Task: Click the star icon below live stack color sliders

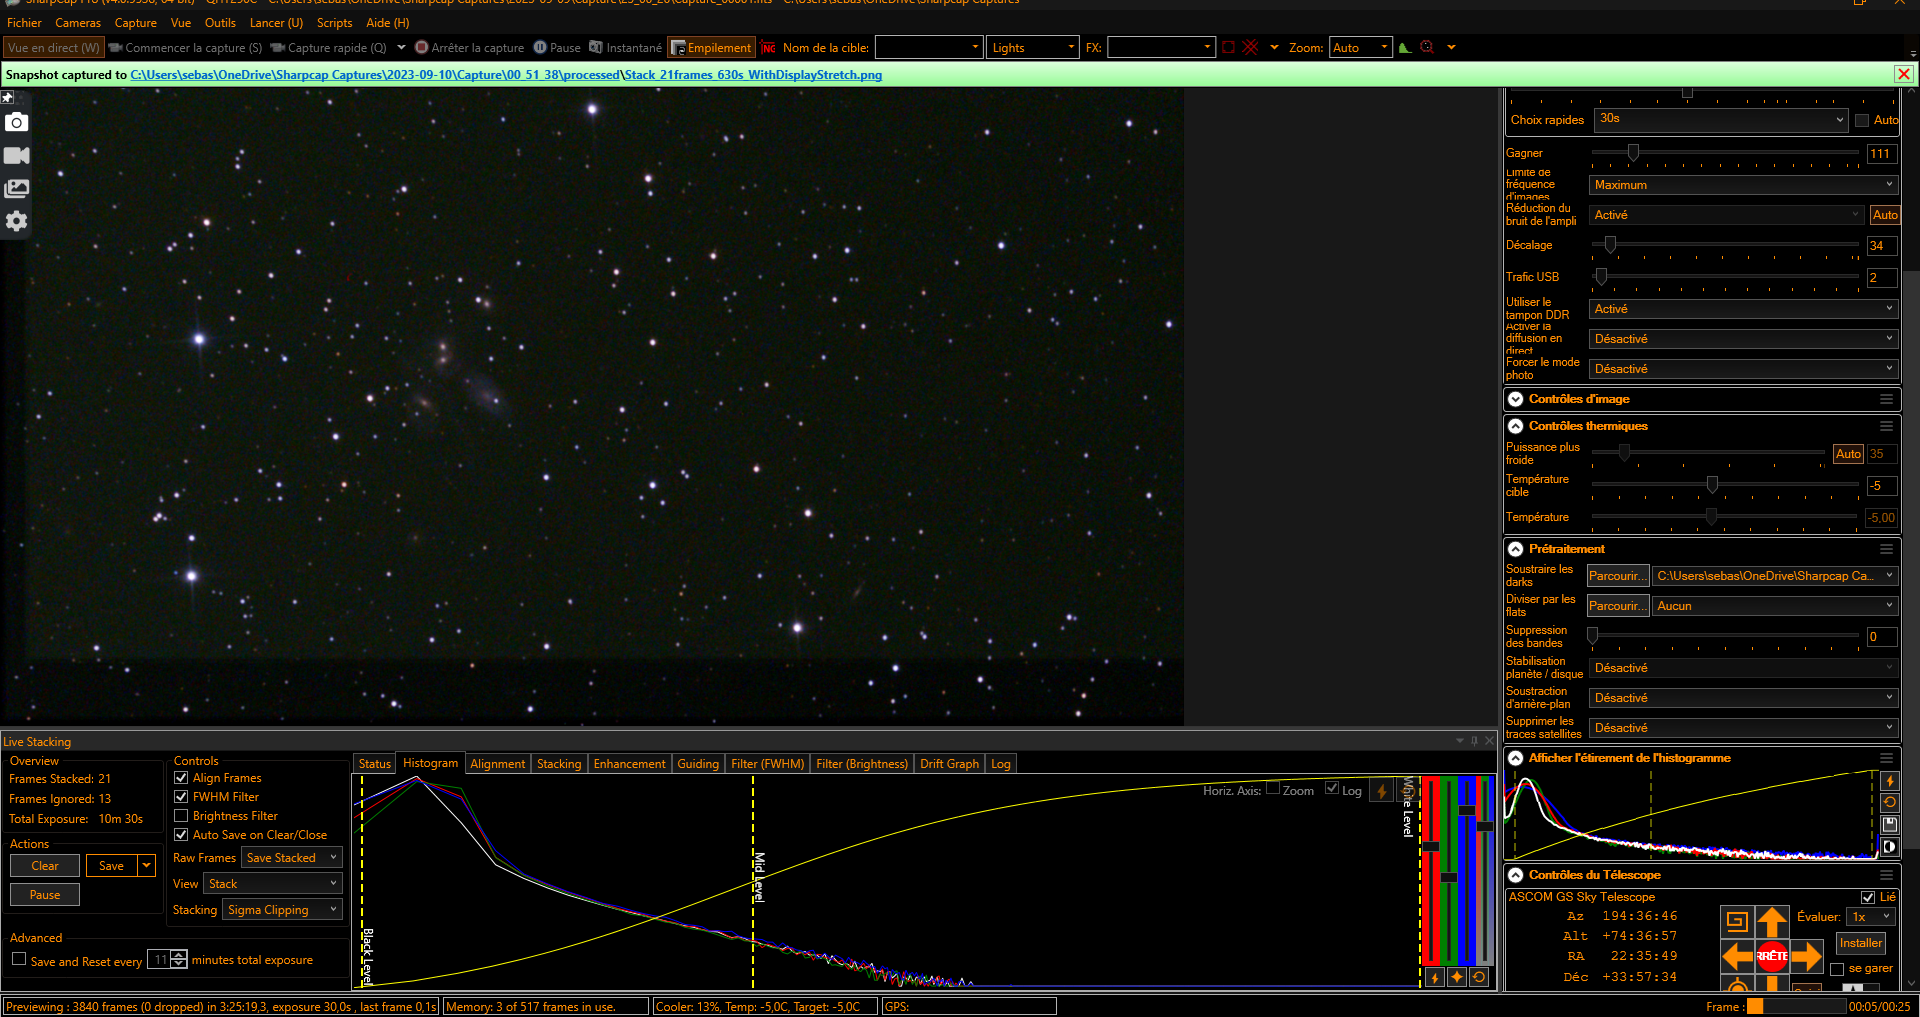Action: [1456, 977]
